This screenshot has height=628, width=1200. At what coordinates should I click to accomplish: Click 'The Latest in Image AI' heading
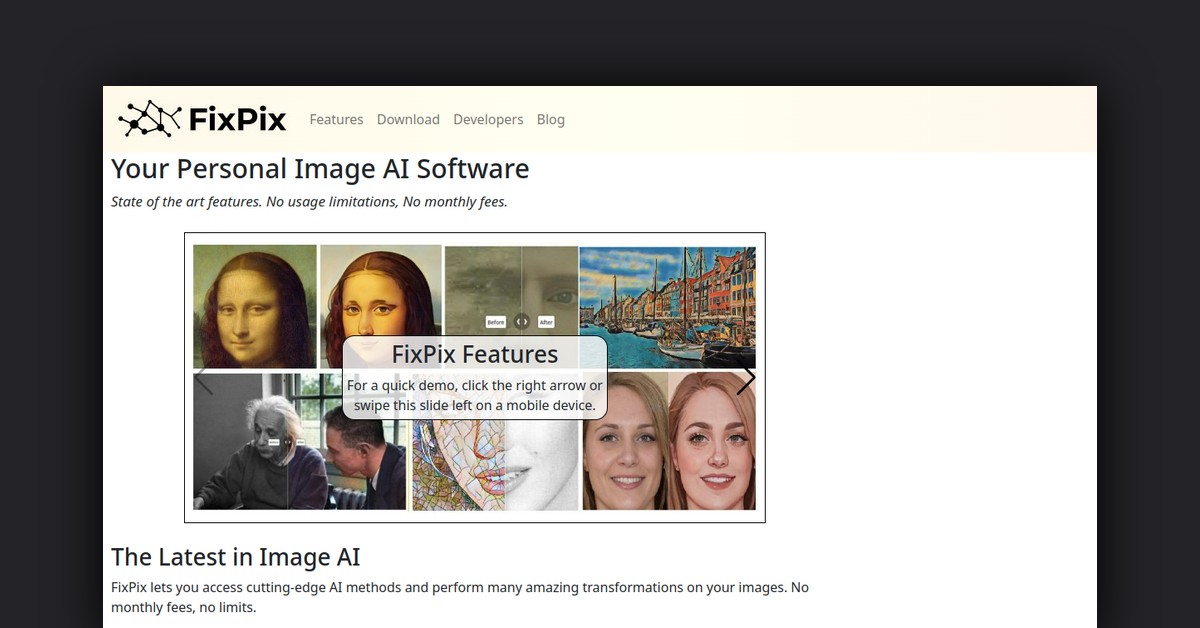coord(235,557)
